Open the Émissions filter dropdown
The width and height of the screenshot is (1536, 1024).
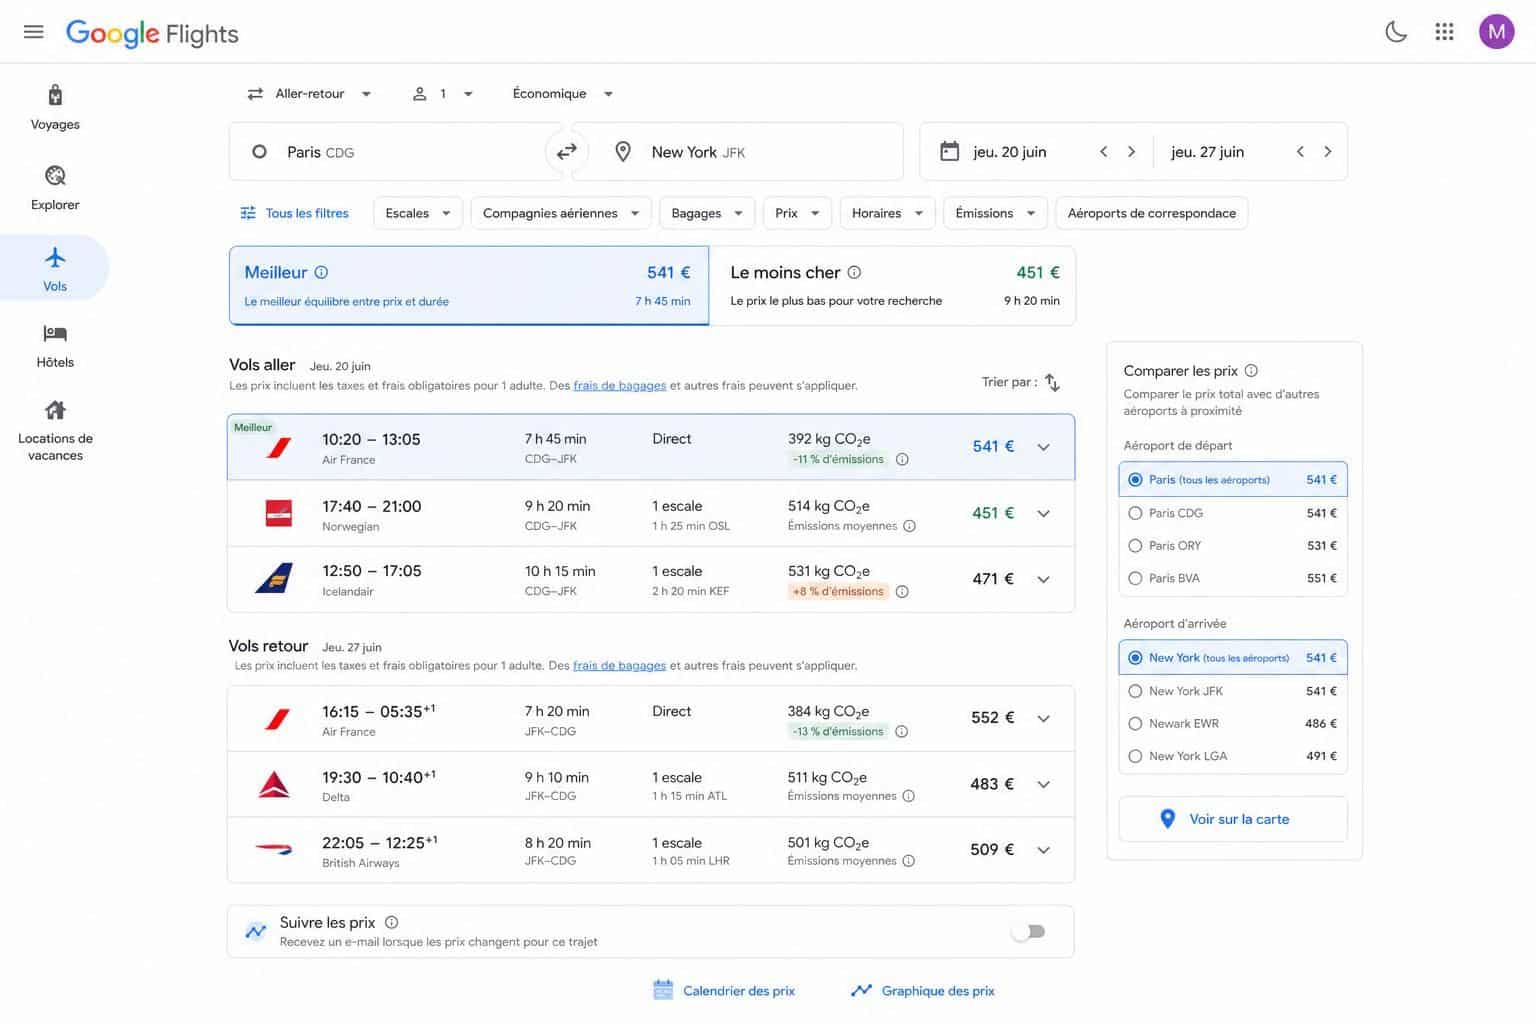(x=995, y=213)
